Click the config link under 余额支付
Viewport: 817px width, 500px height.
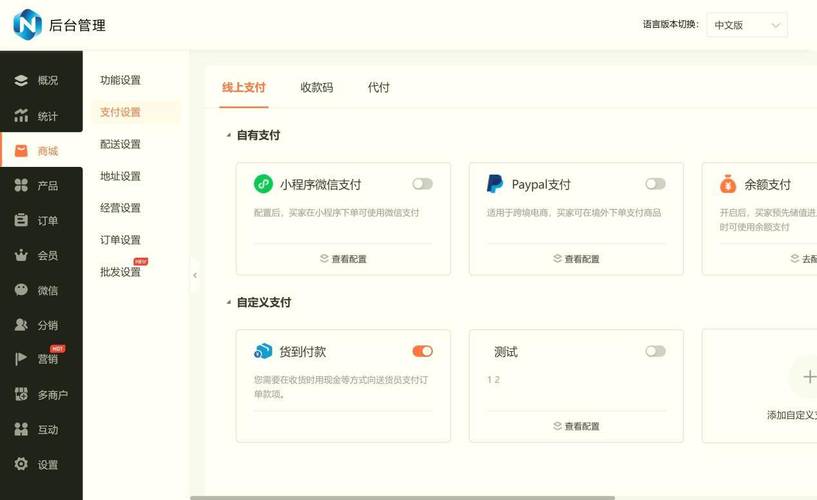pyautogui.click(x=803, y=259)
